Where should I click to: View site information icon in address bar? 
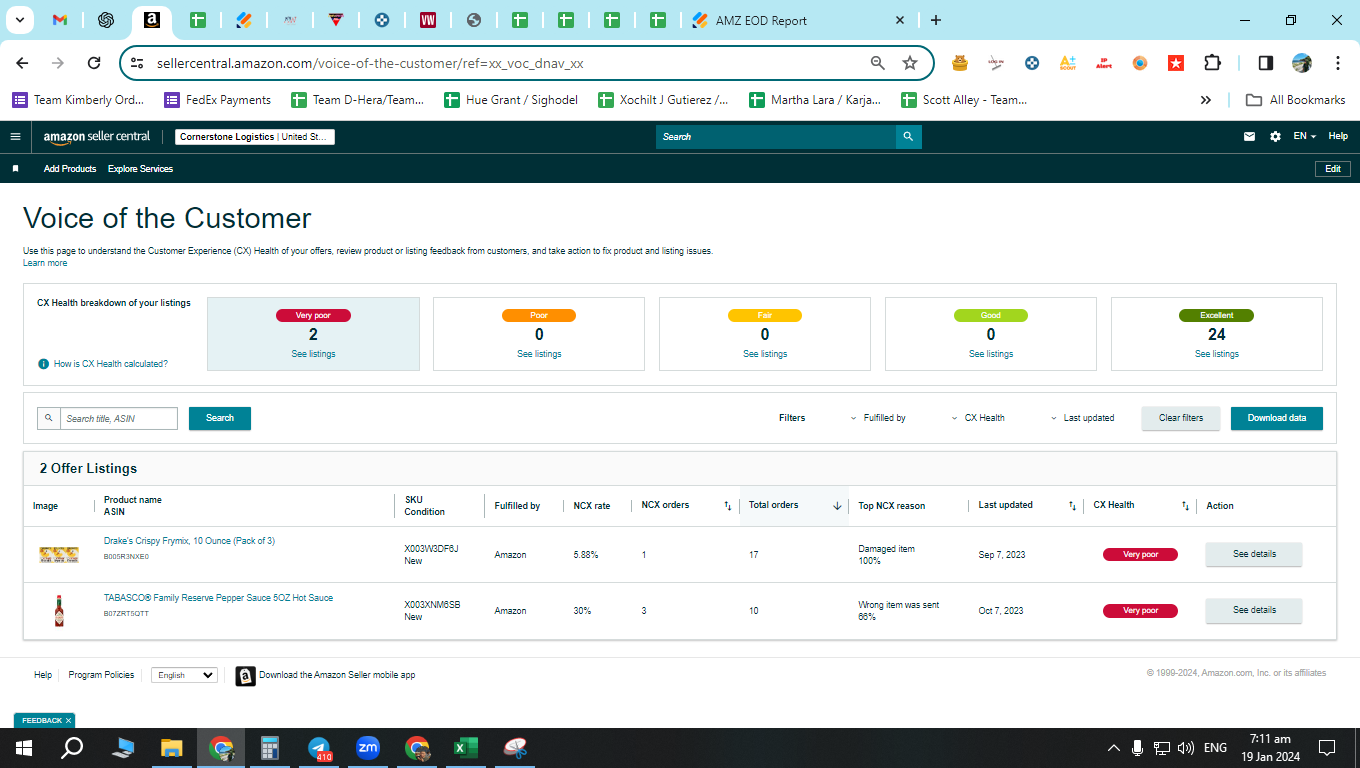[x=138, y=63]
